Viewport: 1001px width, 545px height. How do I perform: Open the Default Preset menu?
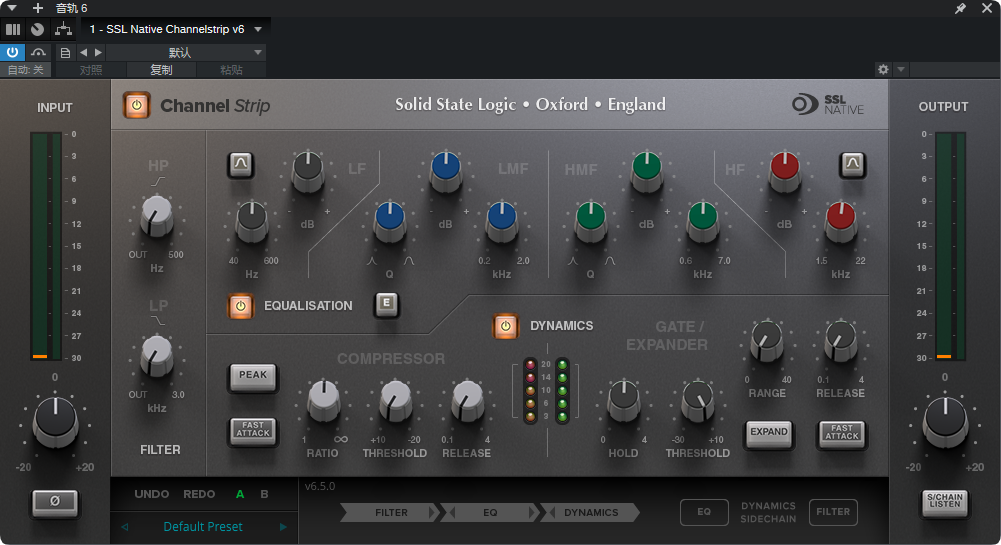click(203, 526)
